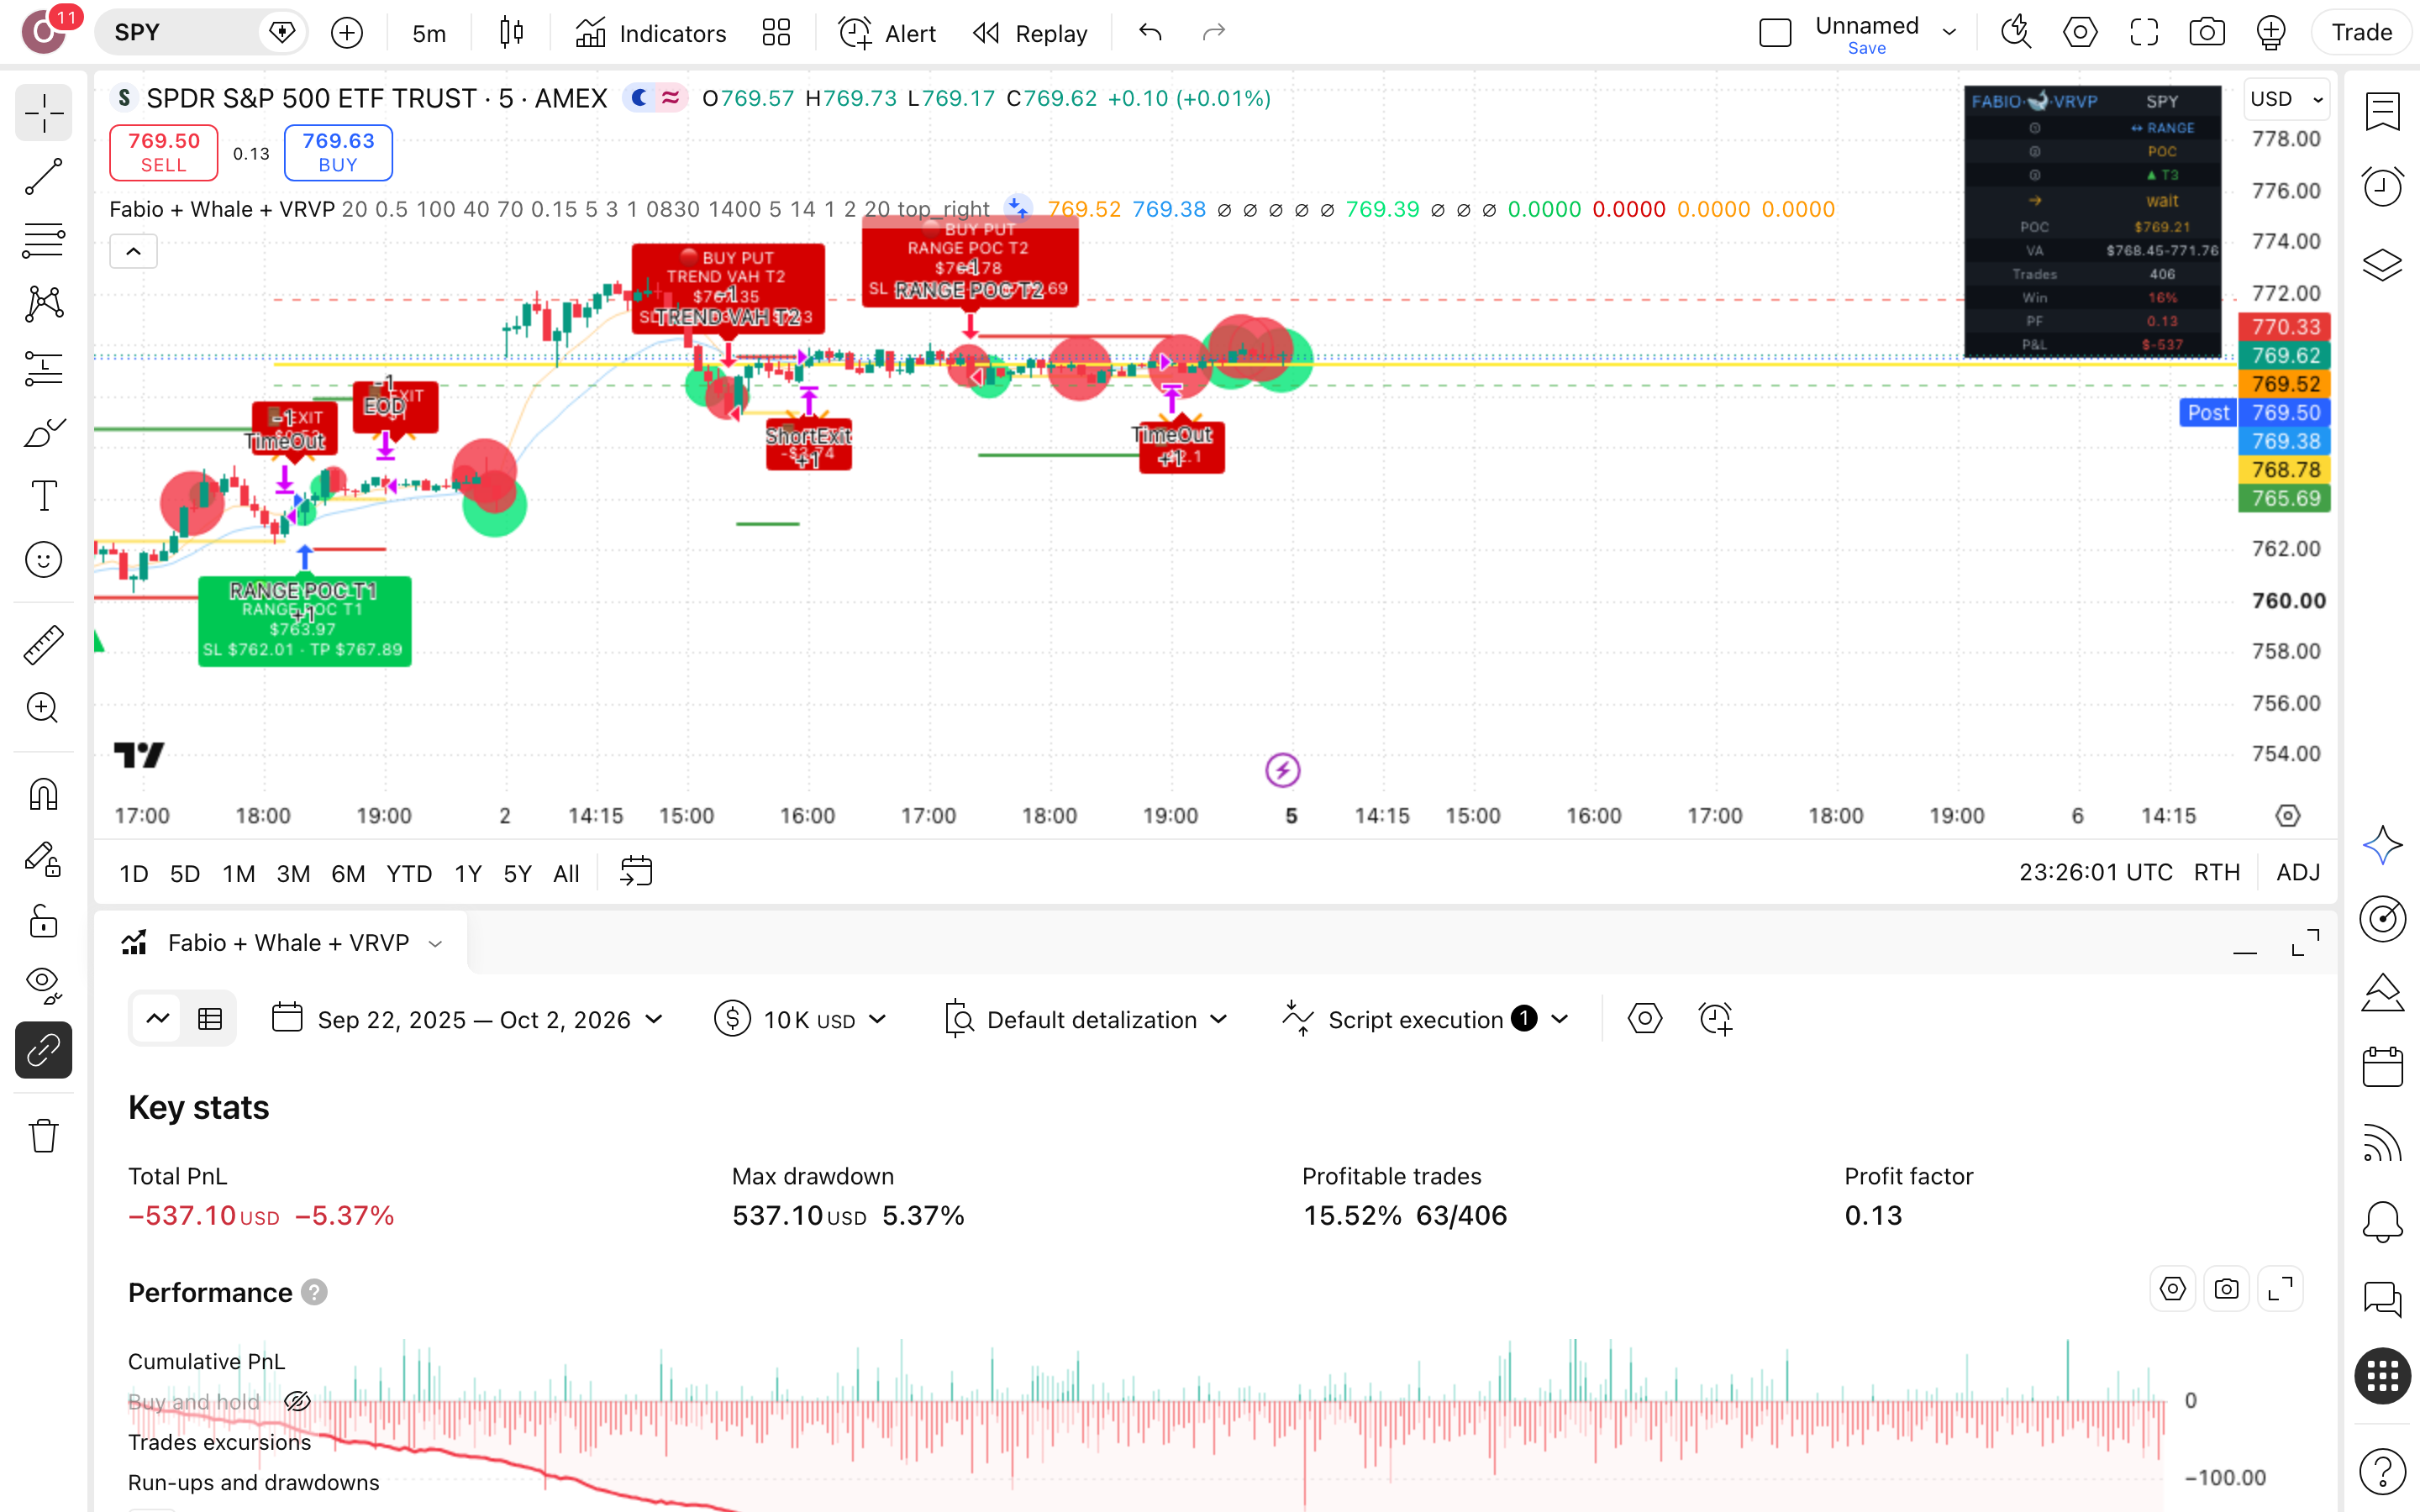
Task: Open Default detalization dropdown
Action: (1086, 1019)
